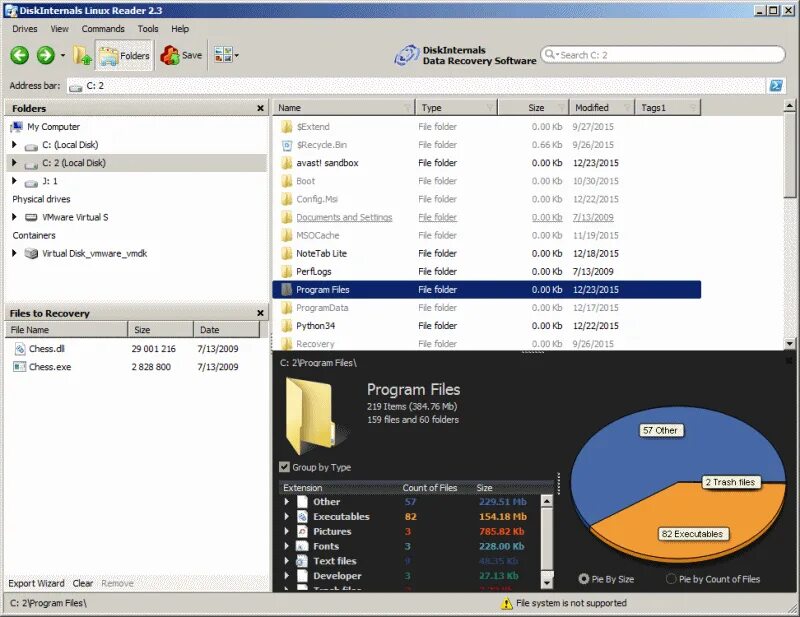Click the DiskInternals logo icon
The height and width of the screenshot is (617, 800).
pos(406,55)
